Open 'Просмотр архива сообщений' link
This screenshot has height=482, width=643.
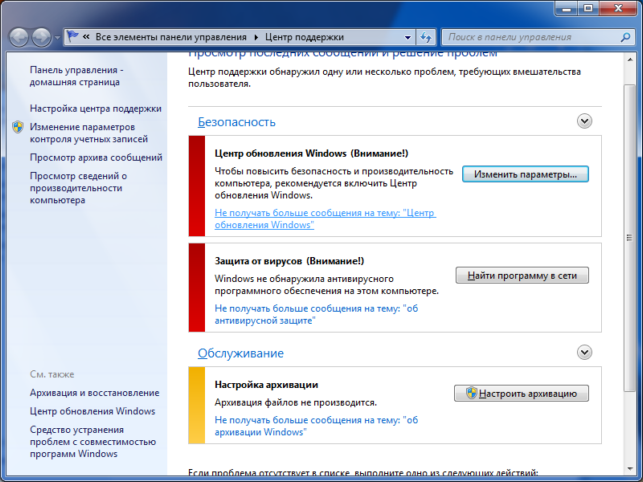tap(96, 158)
